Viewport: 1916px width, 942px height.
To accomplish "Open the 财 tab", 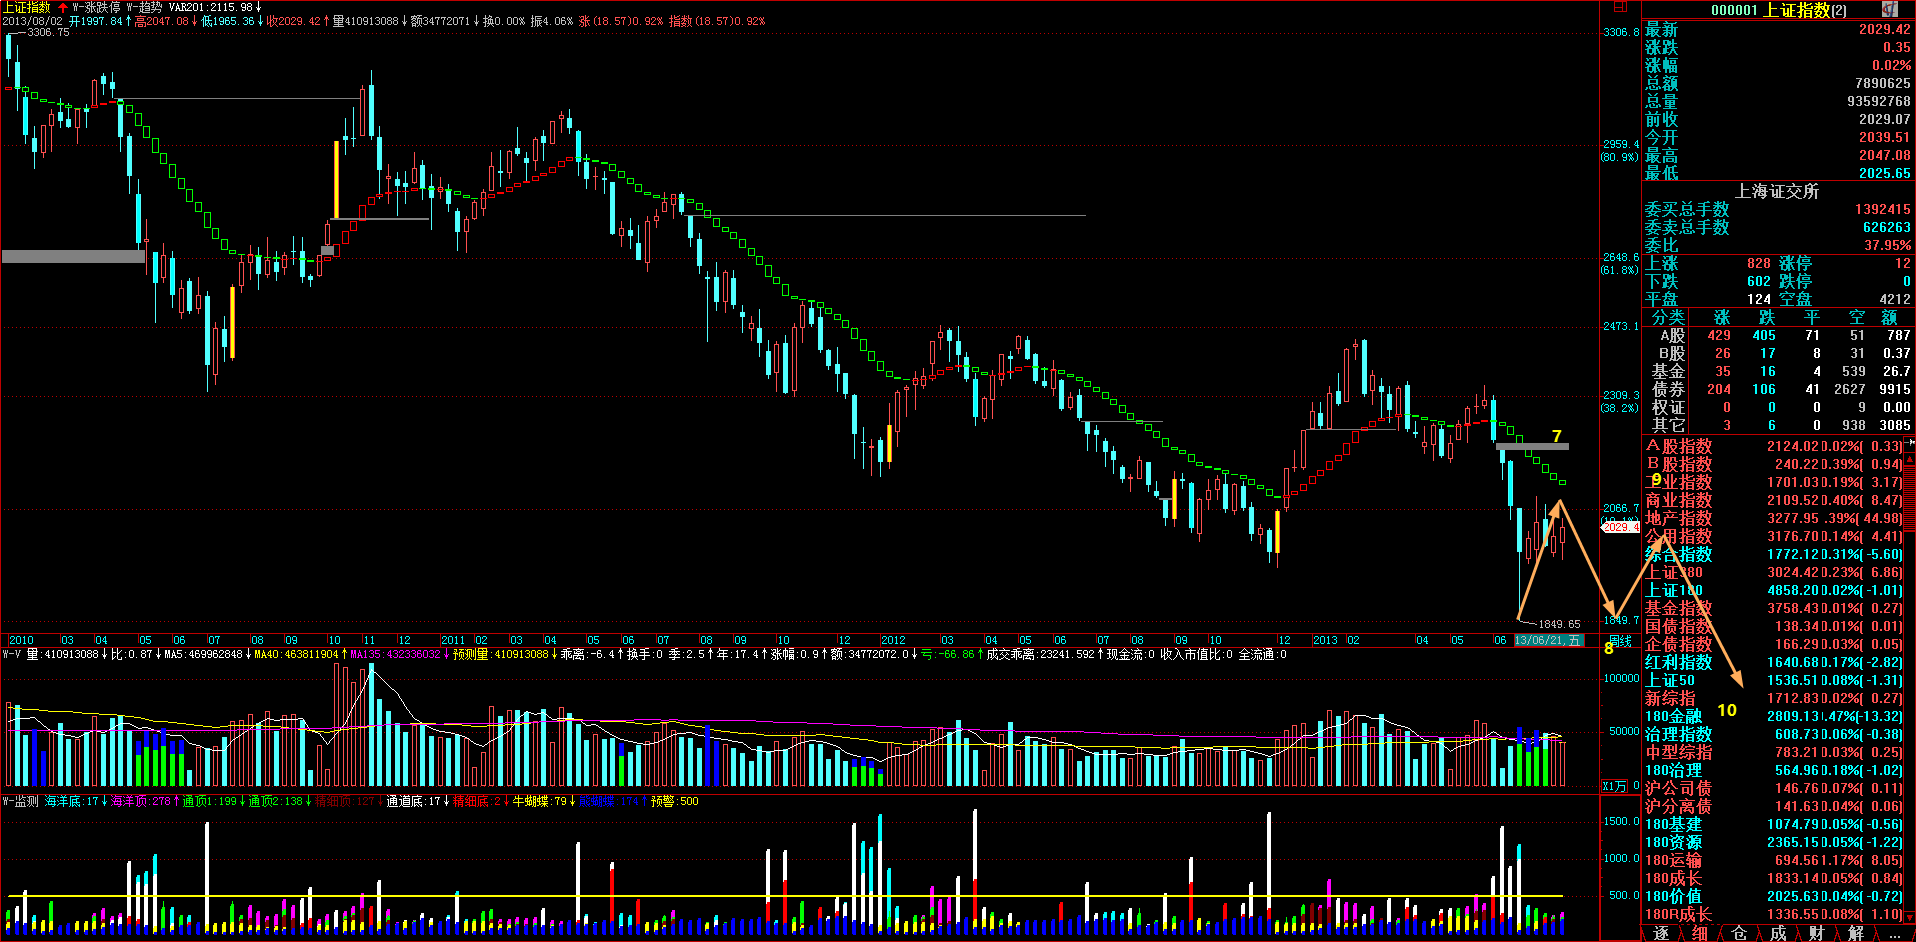I will (x=1817, y=933).
